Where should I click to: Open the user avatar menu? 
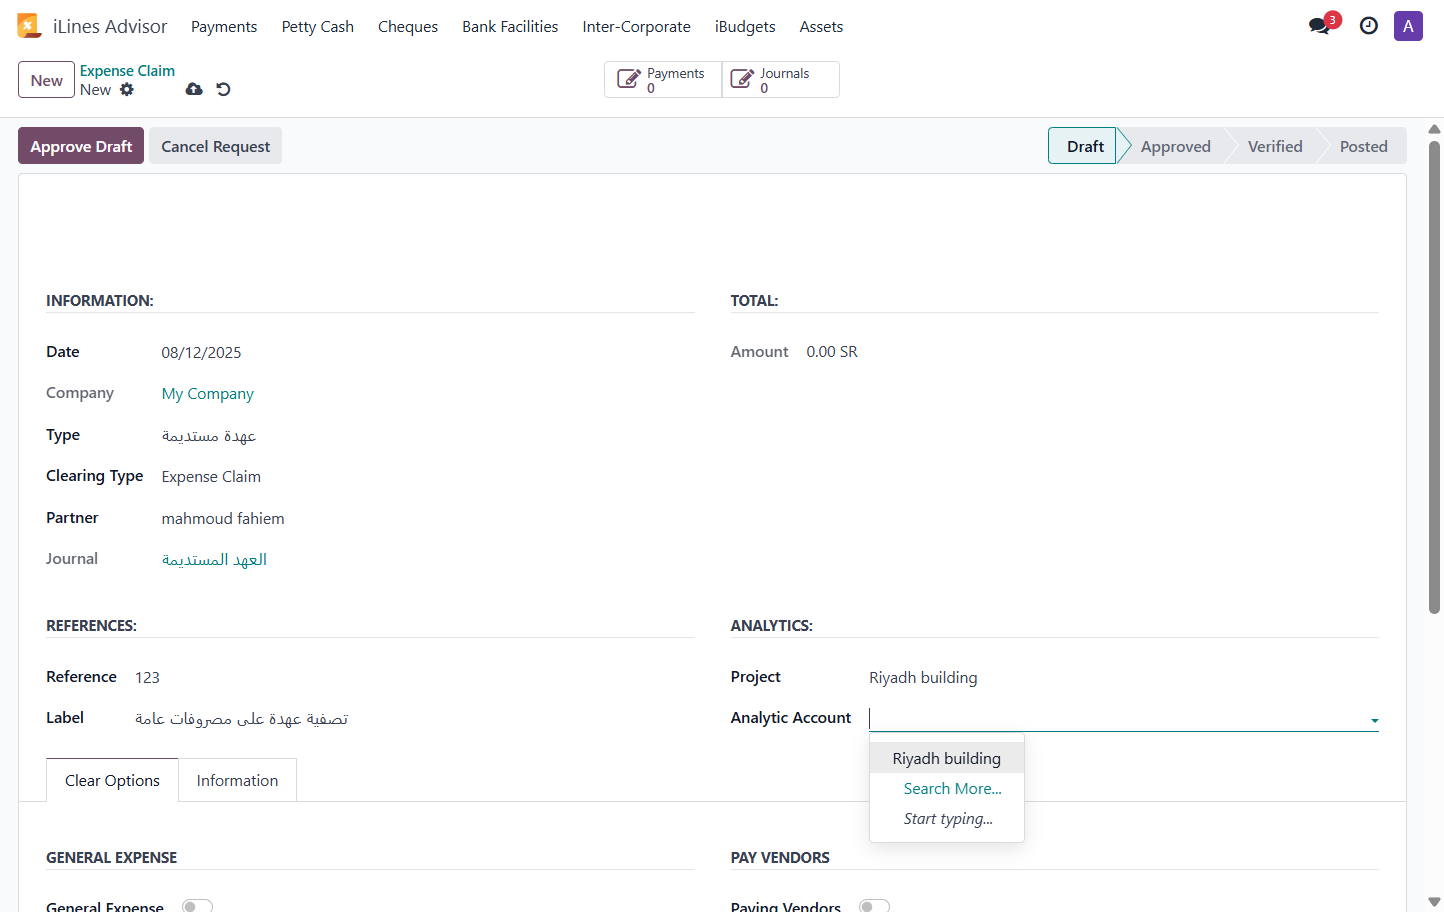tap(1408, 26)
